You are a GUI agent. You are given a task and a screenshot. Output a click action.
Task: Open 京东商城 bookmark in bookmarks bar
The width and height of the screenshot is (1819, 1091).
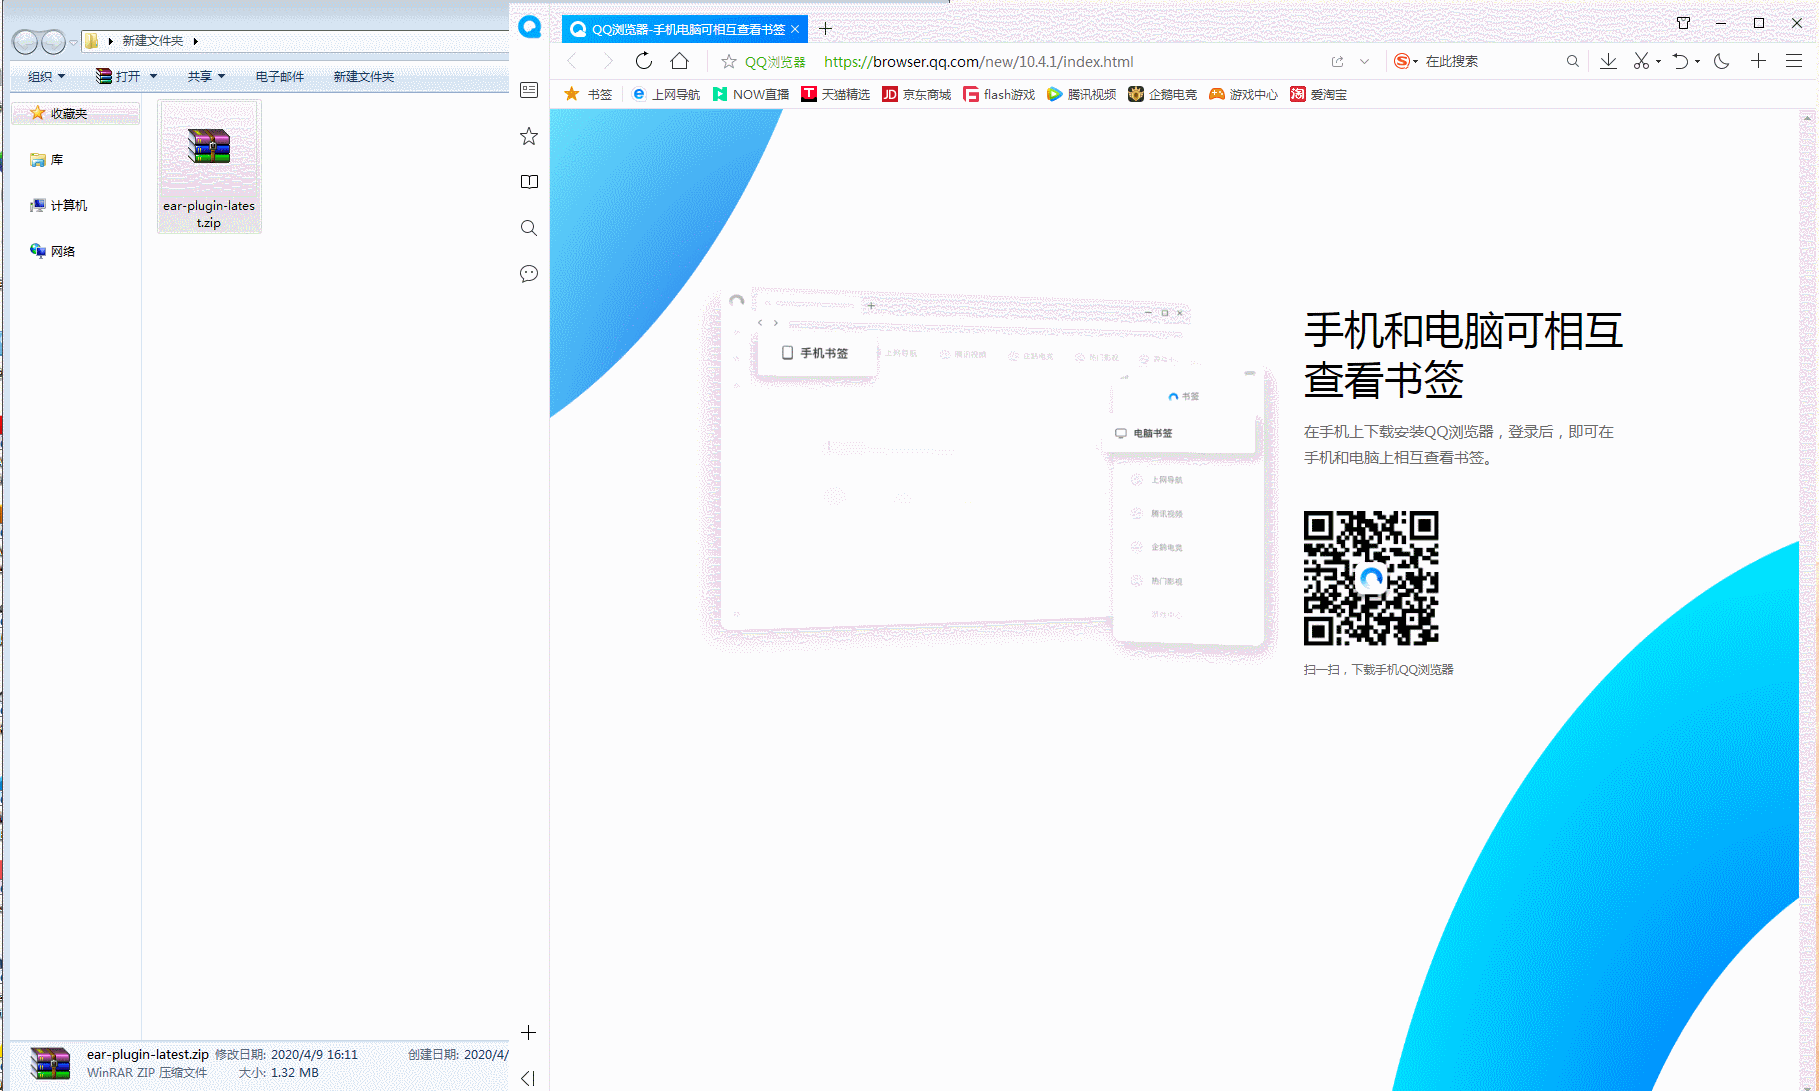(x=916, y=94)
